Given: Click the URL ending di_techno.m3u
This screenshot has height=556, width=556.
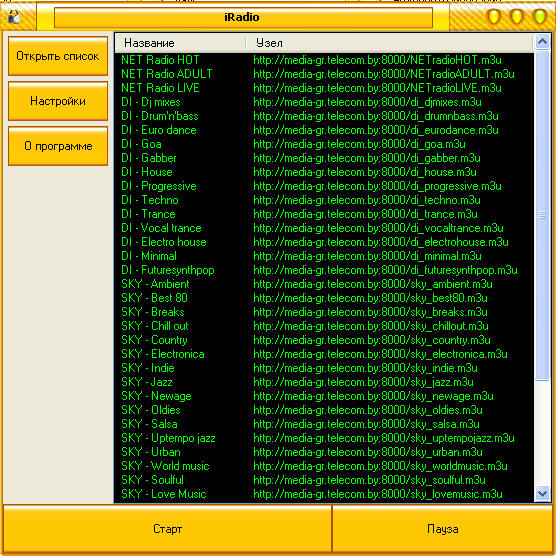Looking at the screenshot, I should (x=367, y=200).
